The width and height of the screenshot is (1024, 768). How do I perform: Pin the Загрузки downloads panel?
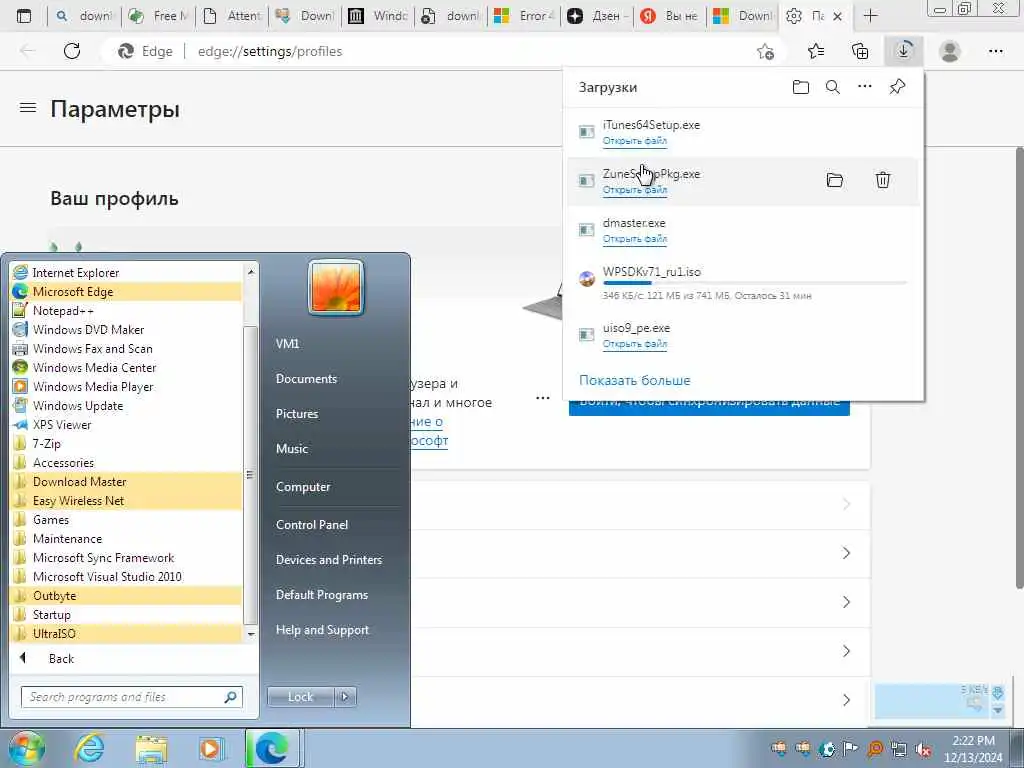[897, 86]
